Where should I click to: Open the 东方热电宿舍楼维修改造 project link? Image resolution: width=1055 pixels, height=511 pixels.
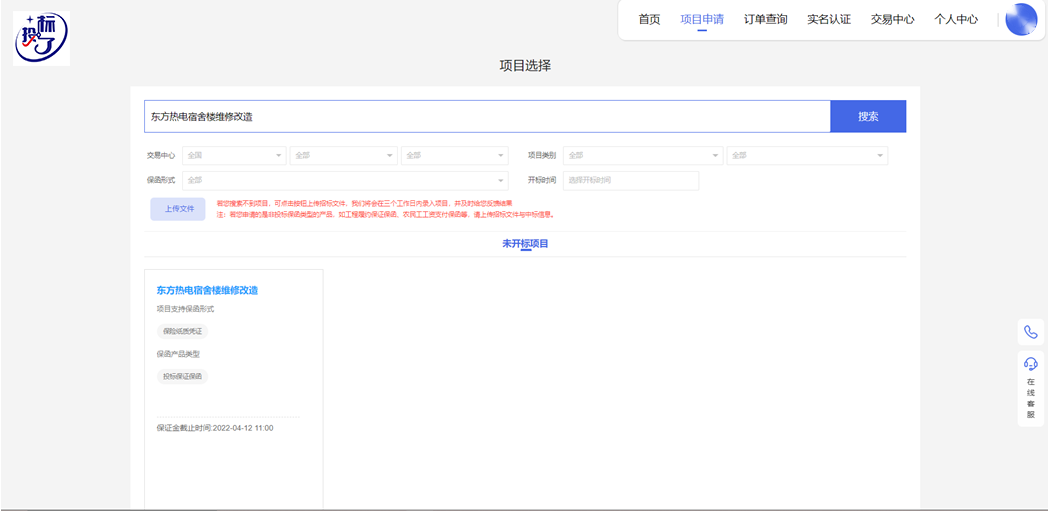(x=207, y=290)
